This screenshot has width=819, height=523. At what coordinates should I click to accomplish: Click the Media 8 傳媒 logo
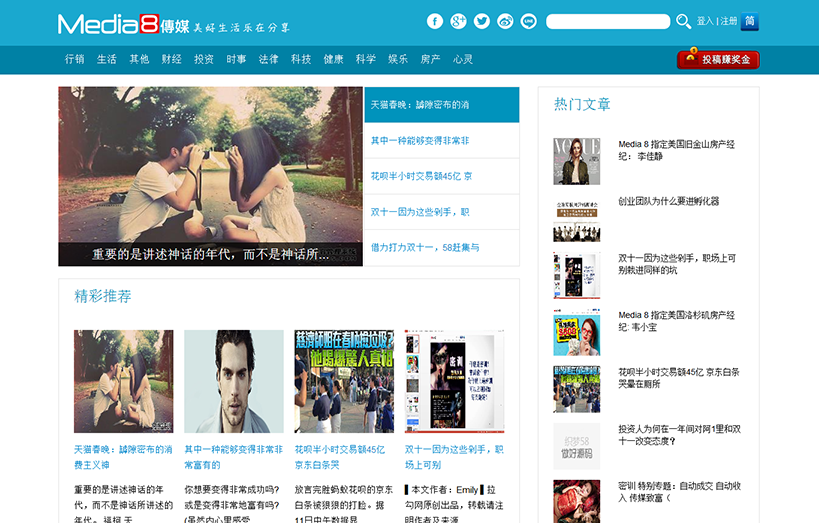[120, 24]
